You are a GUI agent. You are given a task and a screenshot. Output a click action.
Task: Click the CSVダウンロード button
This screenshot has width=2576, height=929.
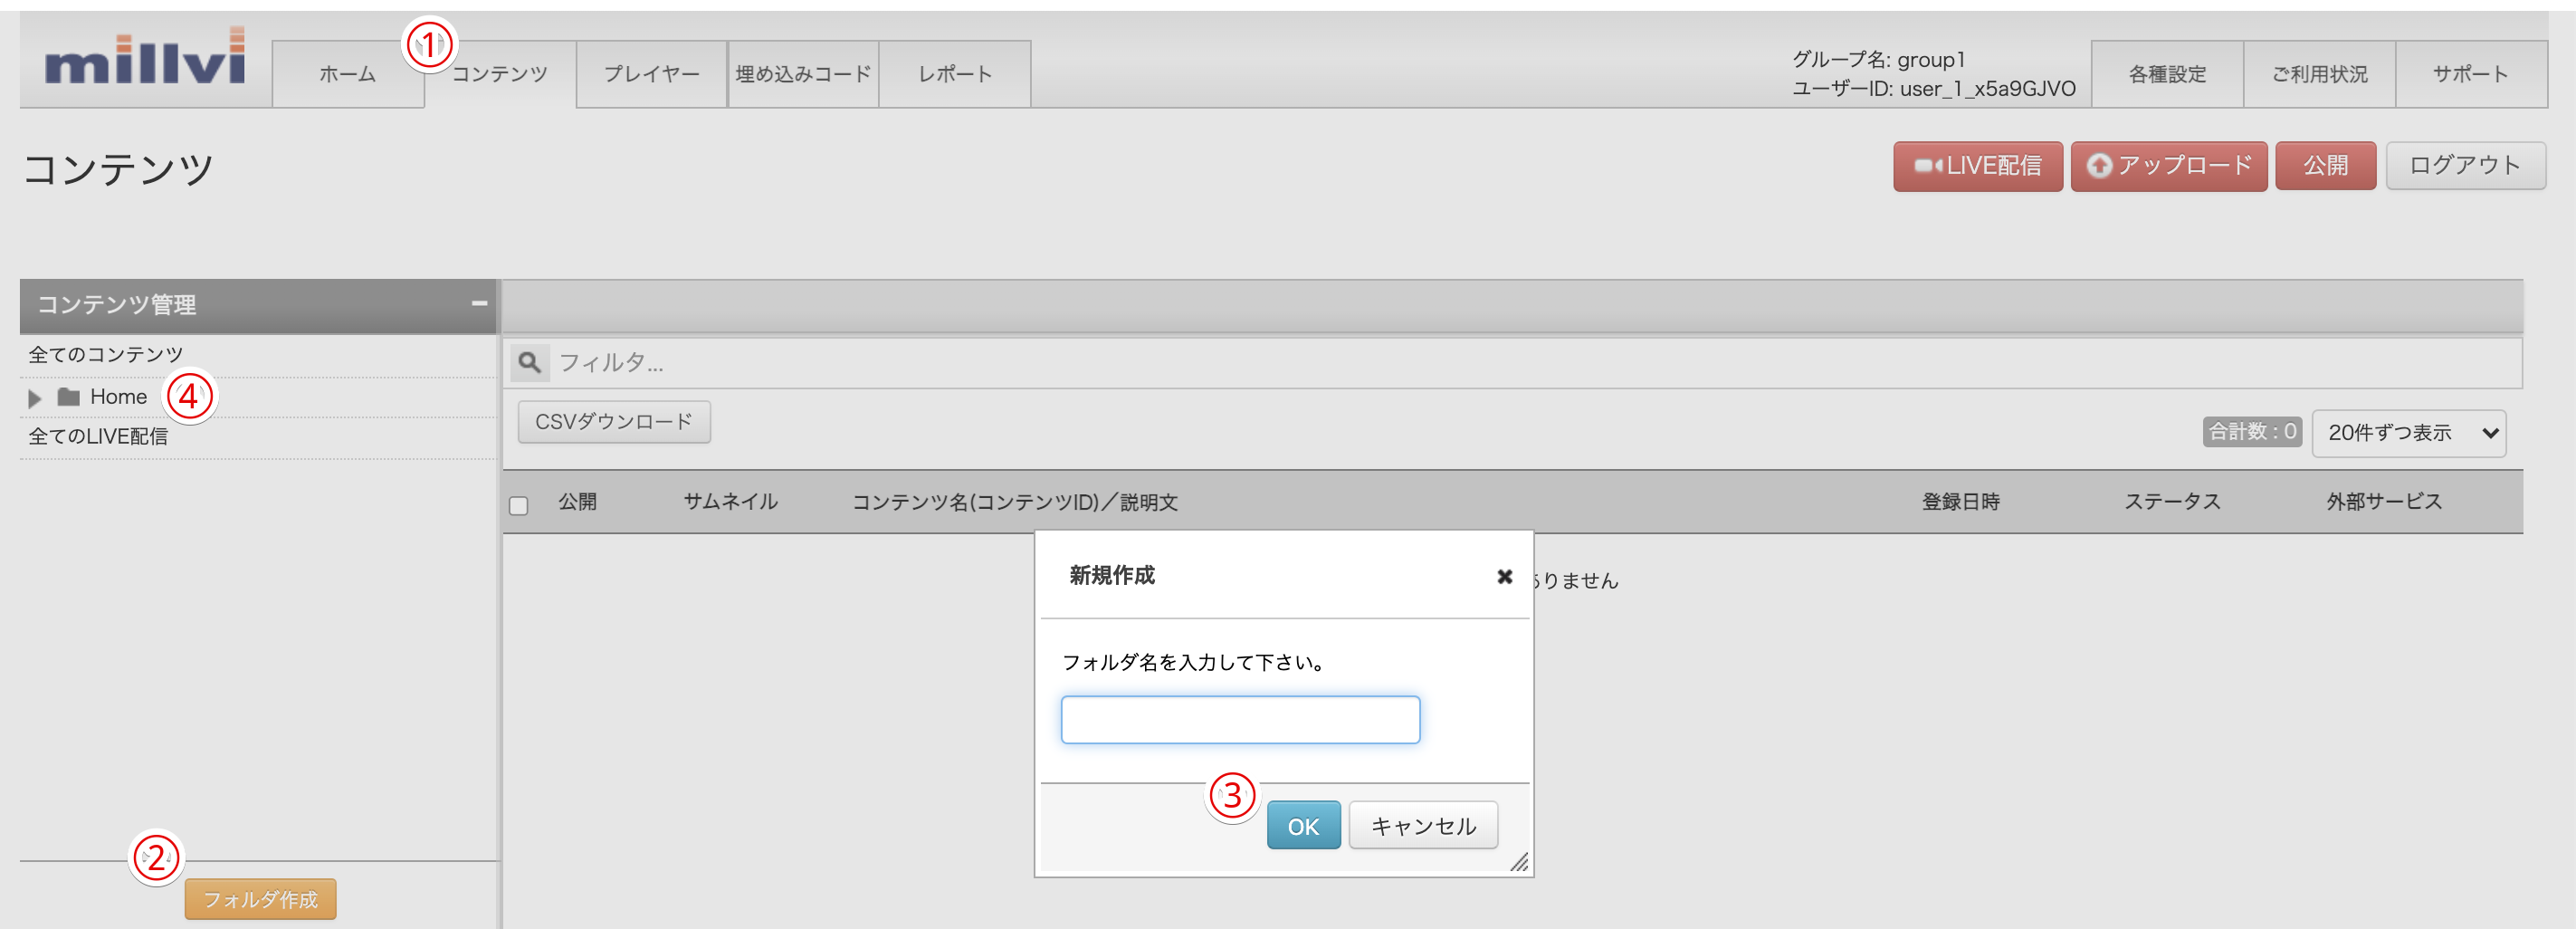[614, 422]
